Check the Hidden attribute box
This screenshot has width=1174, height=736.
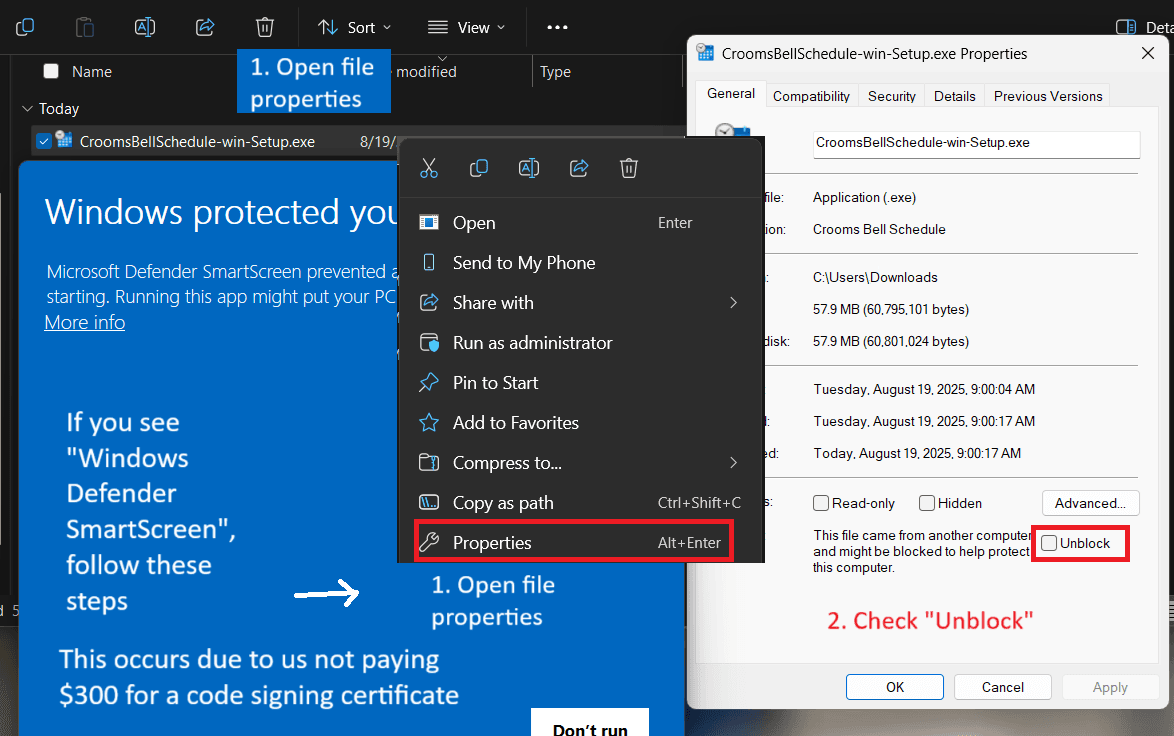coord(926,503)
